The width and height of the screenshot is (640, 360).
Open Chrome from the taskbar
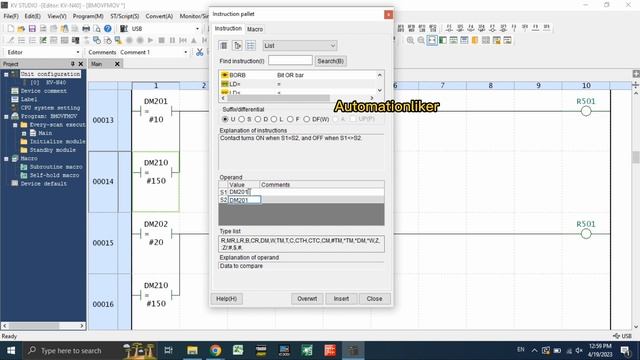coord(216,350)
